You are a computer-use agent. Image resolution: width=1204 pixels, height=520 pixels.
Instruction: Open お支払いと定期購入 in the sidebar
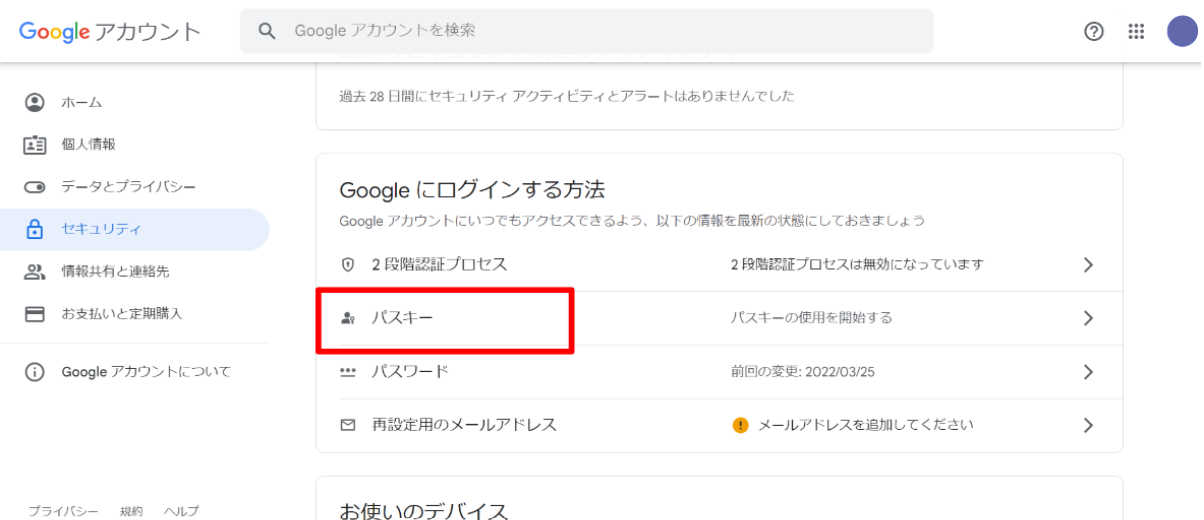point(134,313)
